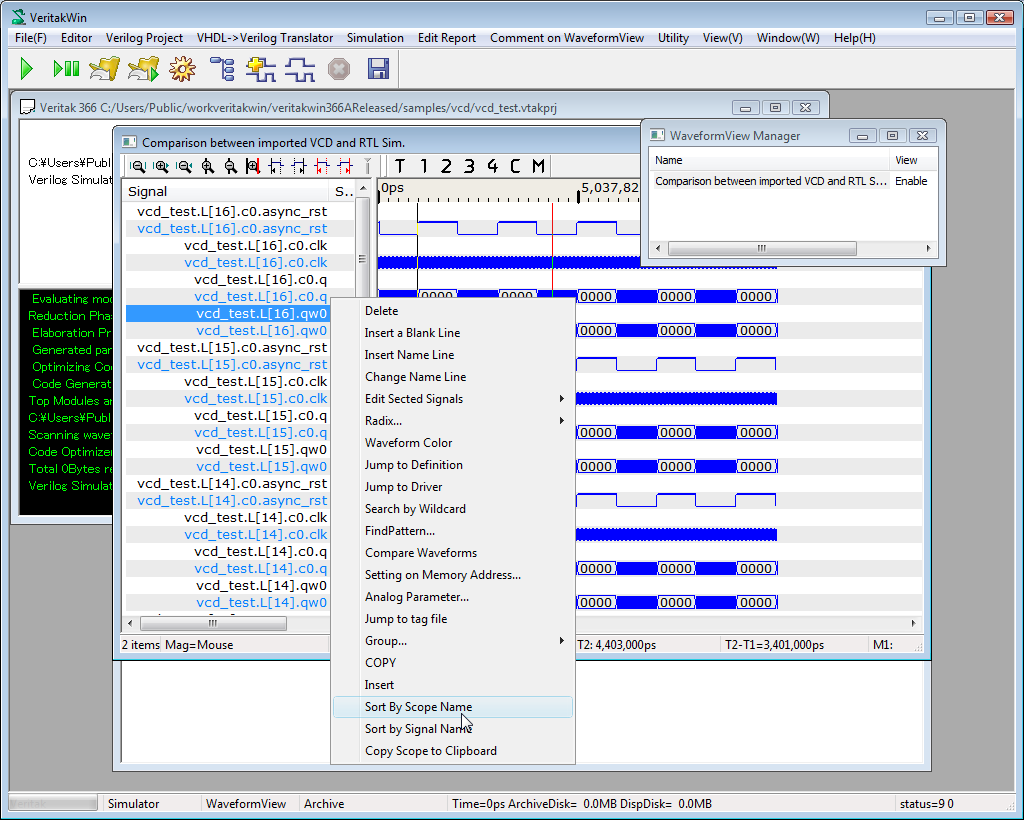The width and height of the screenshot is (1024, 820).
Task: Open the Verilog Project menu
Action: pyautogui.click(x=144, y=38)
